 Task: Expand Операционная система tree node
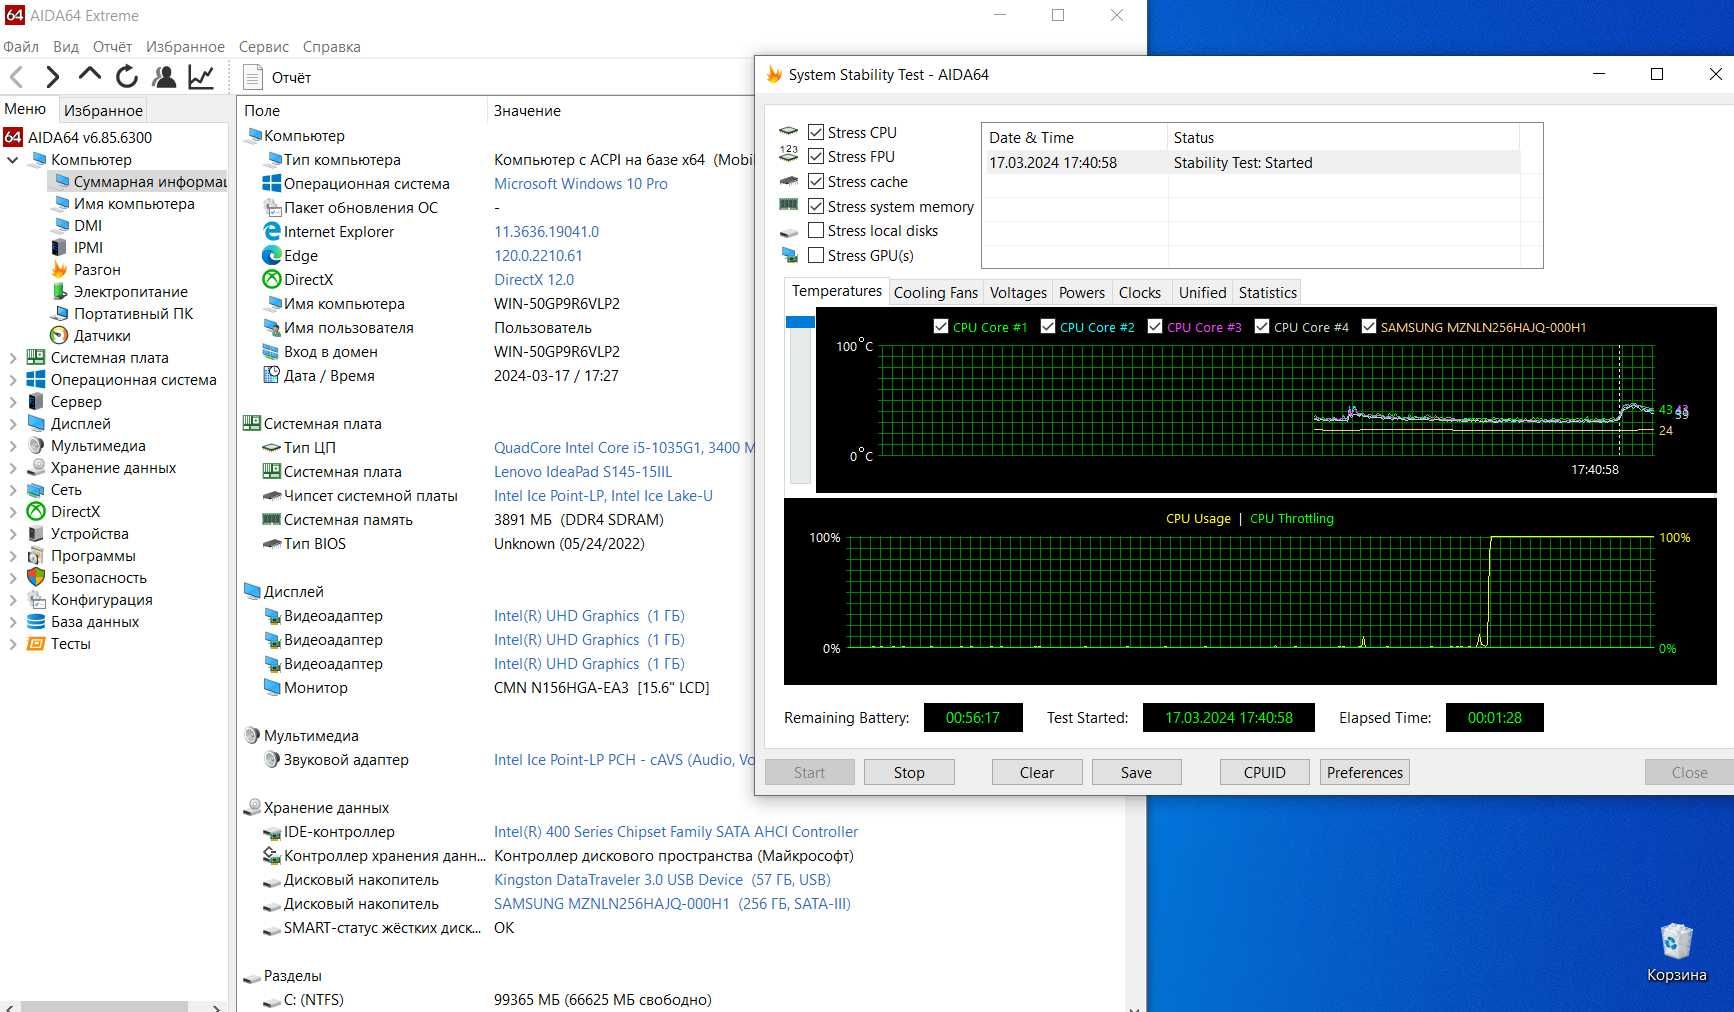click(x=13, y=380)
